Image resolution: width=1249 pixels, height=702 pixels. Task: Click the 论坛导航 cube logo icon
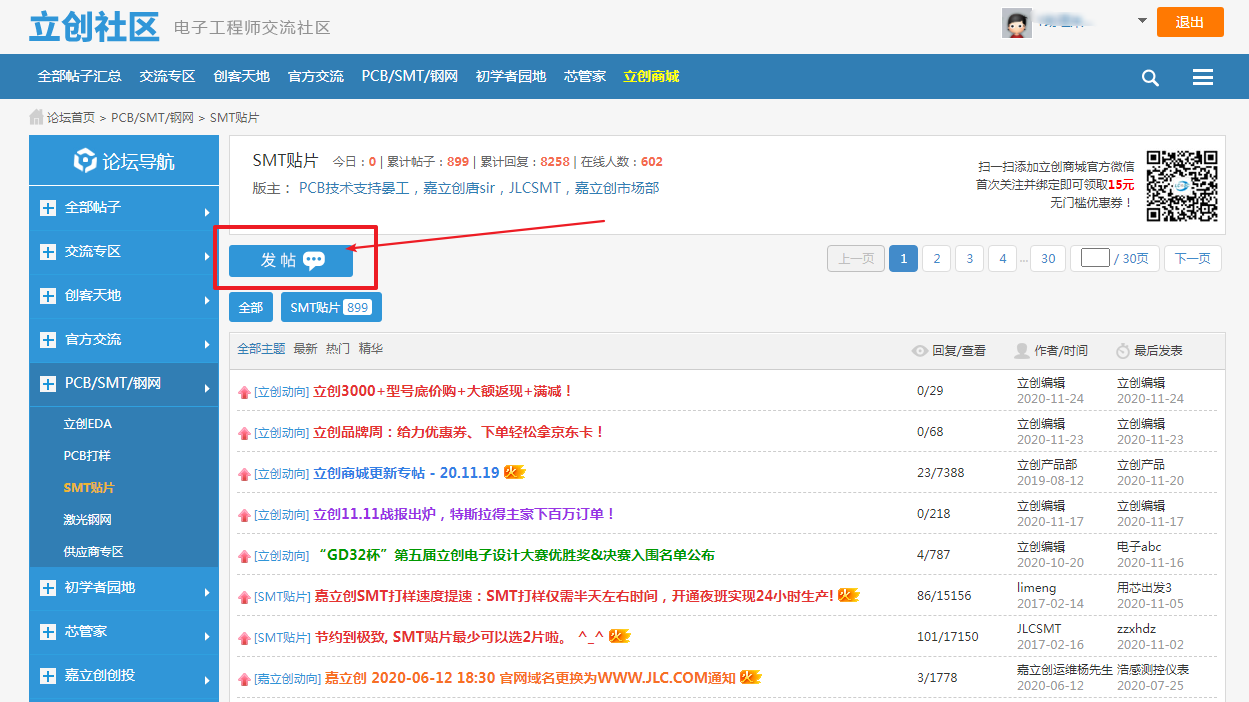click(x=86, y=161)
